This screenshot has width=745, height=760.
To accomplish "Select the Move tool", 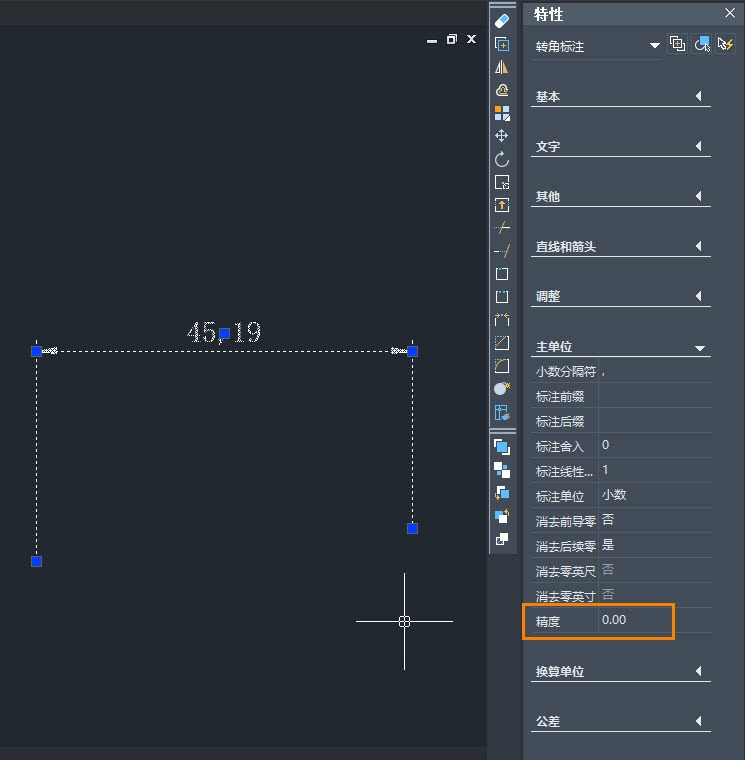I will click(502, 136).
